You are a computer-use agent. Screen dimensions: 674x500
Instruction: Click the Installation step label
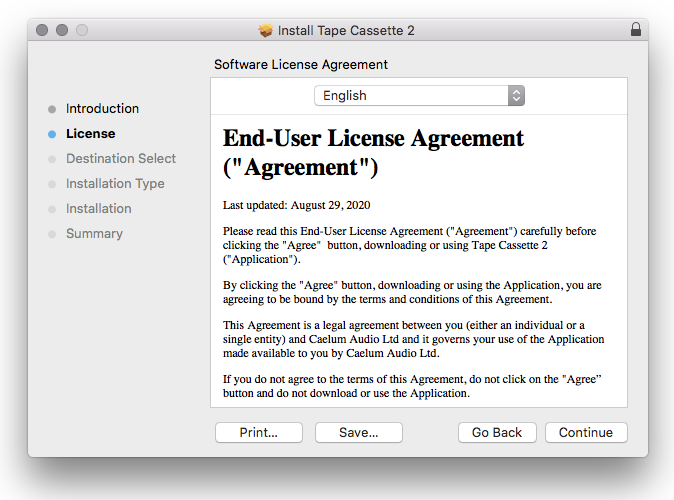coord(98,209)
